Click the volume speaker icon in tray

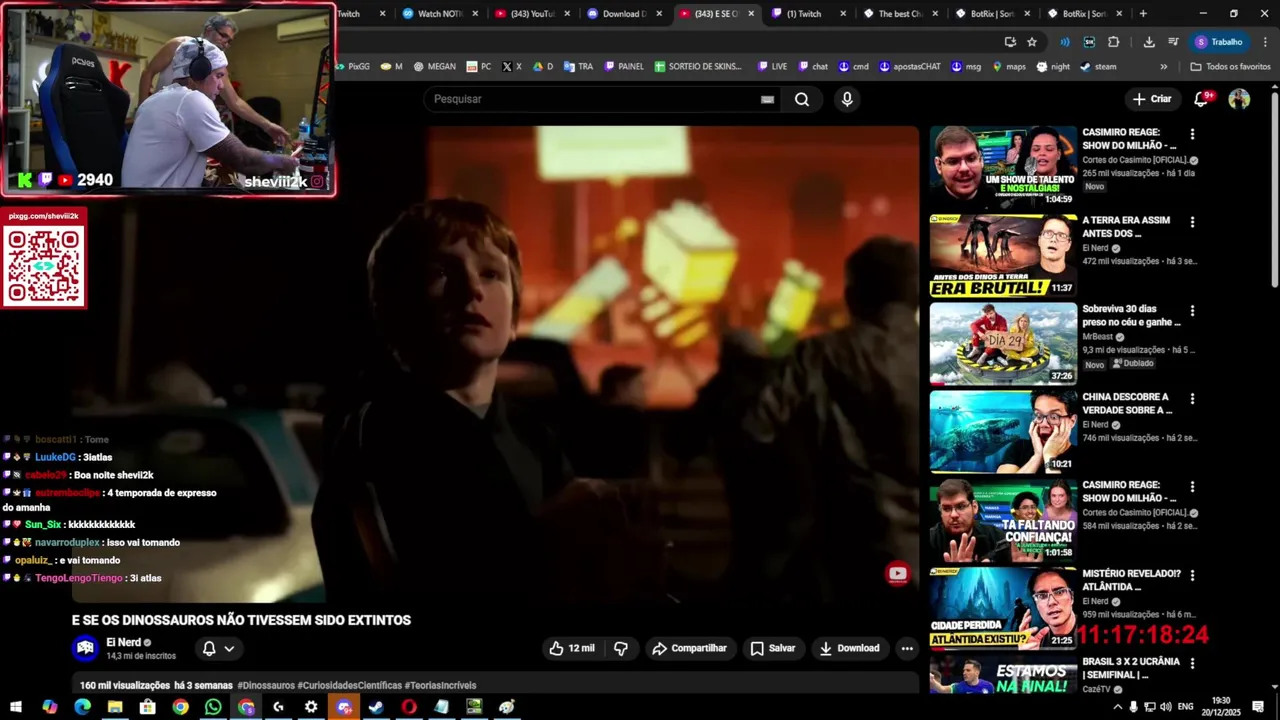tap(1165, 707)
